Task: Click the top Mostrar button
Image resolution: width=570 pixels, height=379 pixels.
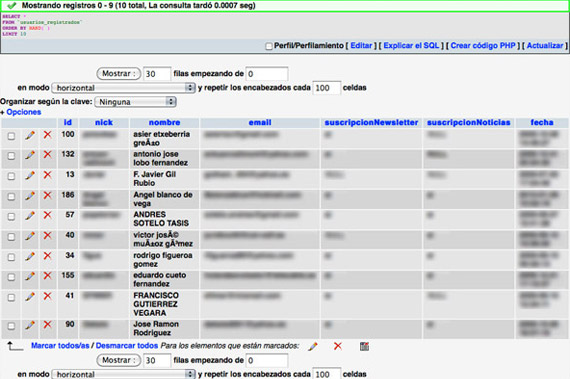Action: pos(119,74)
